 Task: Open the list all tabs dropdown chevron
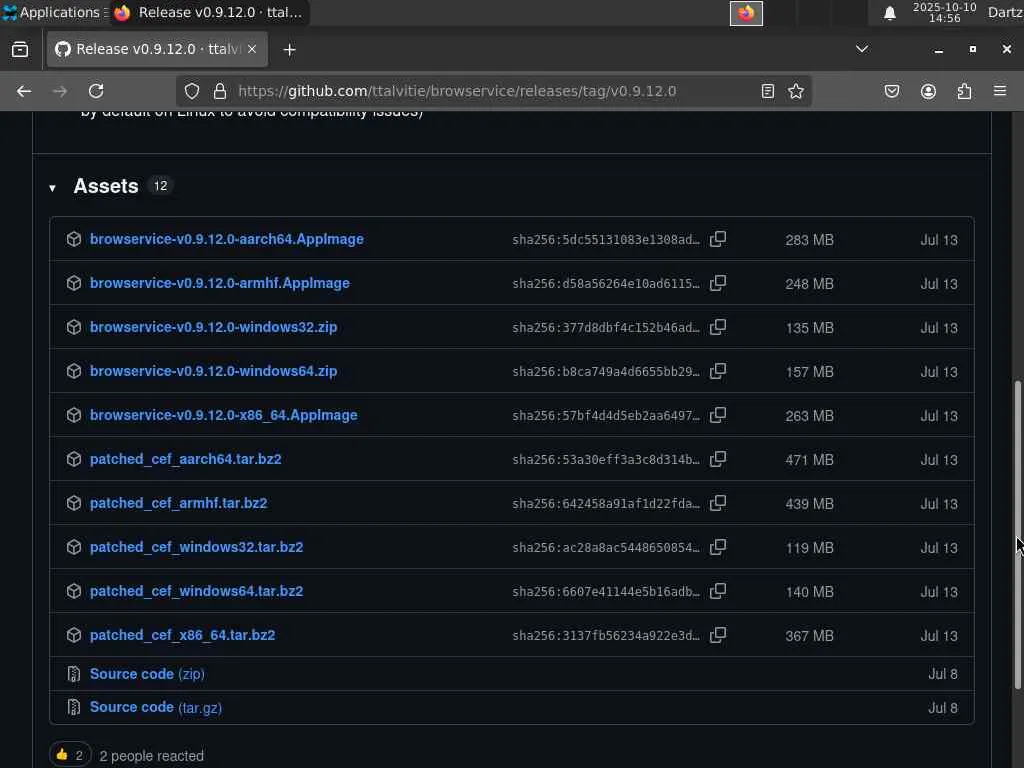click(x=862, y=49)
